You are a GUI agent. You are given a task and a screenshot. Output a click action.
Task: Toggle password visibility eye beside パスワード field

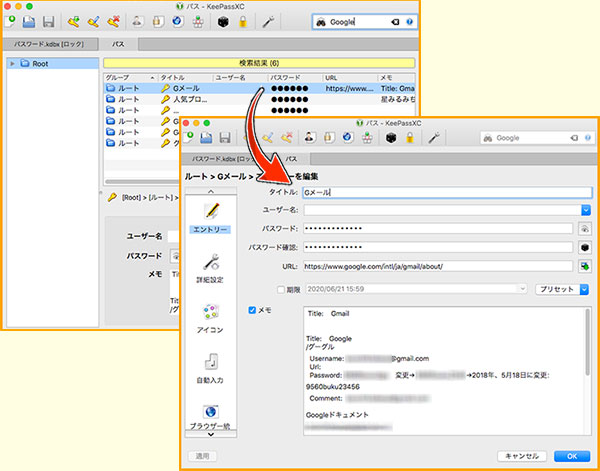[x=584, y=229]
